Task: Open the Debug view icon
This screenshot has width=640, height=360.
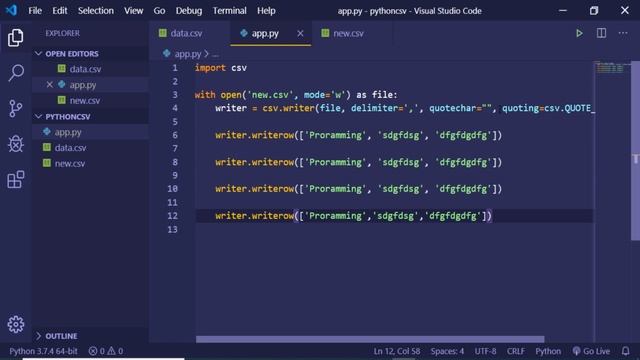Action: [16, 144]
